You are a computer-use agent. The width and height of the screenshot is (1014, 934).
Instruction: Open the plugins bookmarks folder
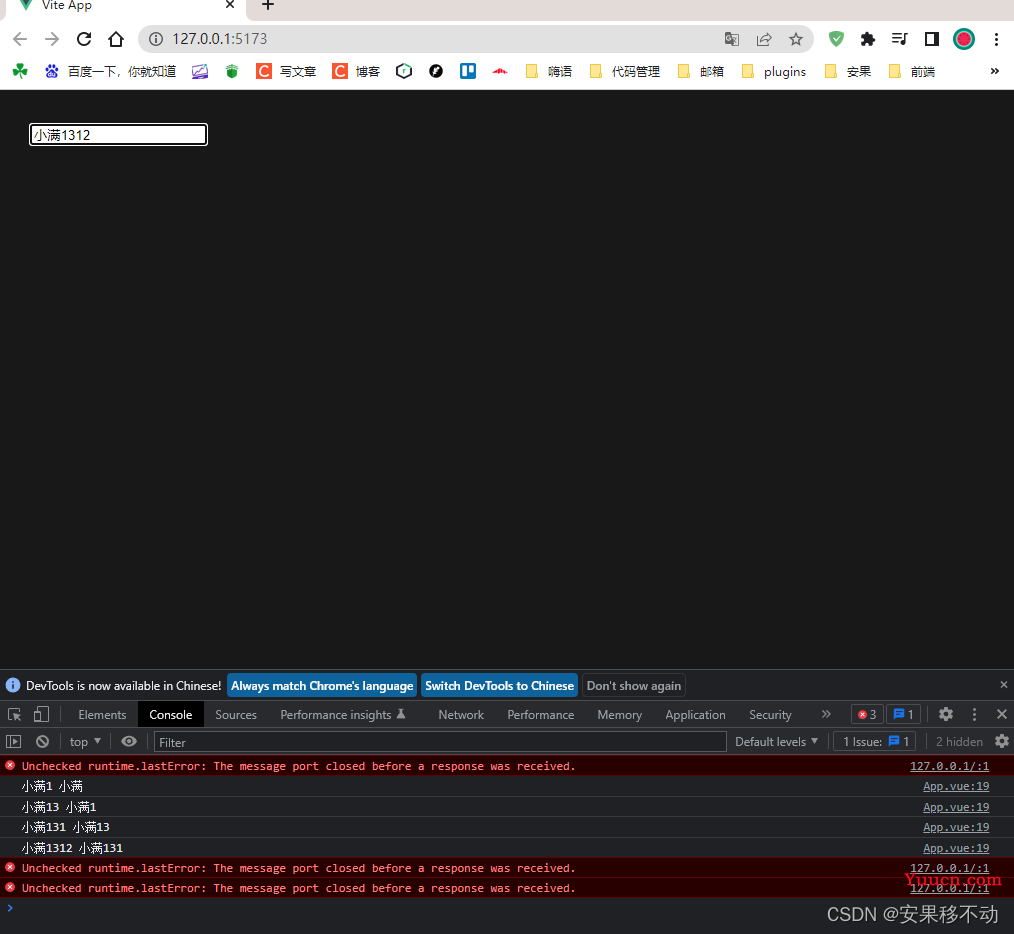pos(774,71)
